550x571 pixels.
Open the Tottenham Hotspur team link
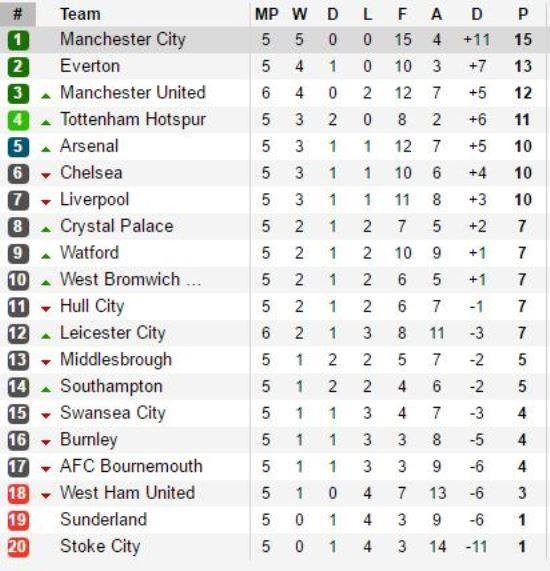coord(133,119)
